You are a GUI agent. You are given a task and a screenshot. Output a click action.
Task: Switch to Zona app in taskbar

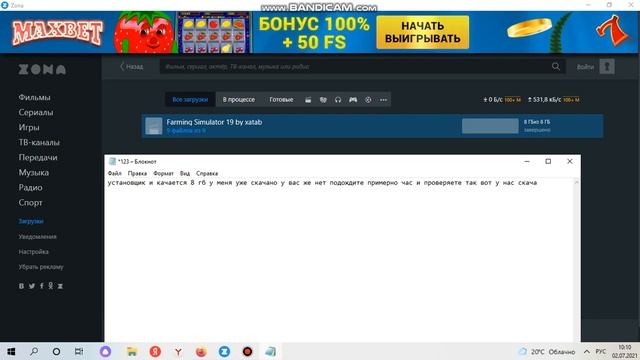pyautogui.click(x=224, y=351)
